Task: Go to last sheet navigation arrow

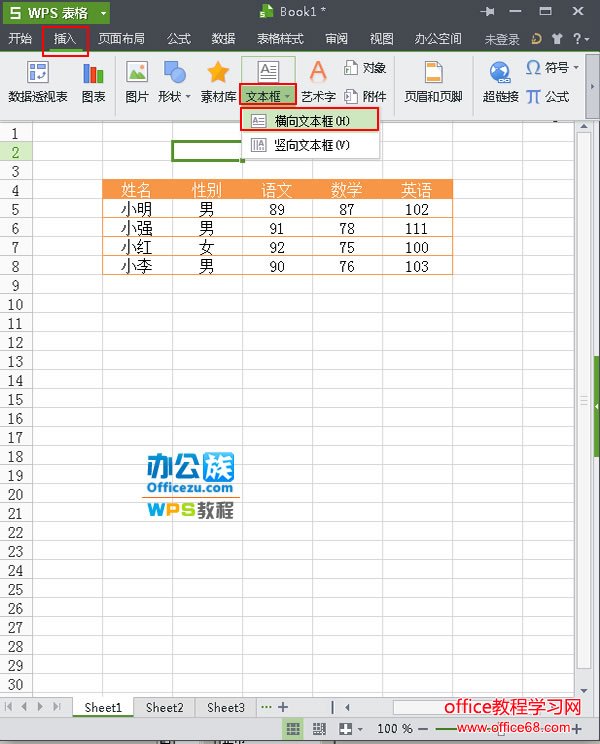Action: tap(57, 707)
